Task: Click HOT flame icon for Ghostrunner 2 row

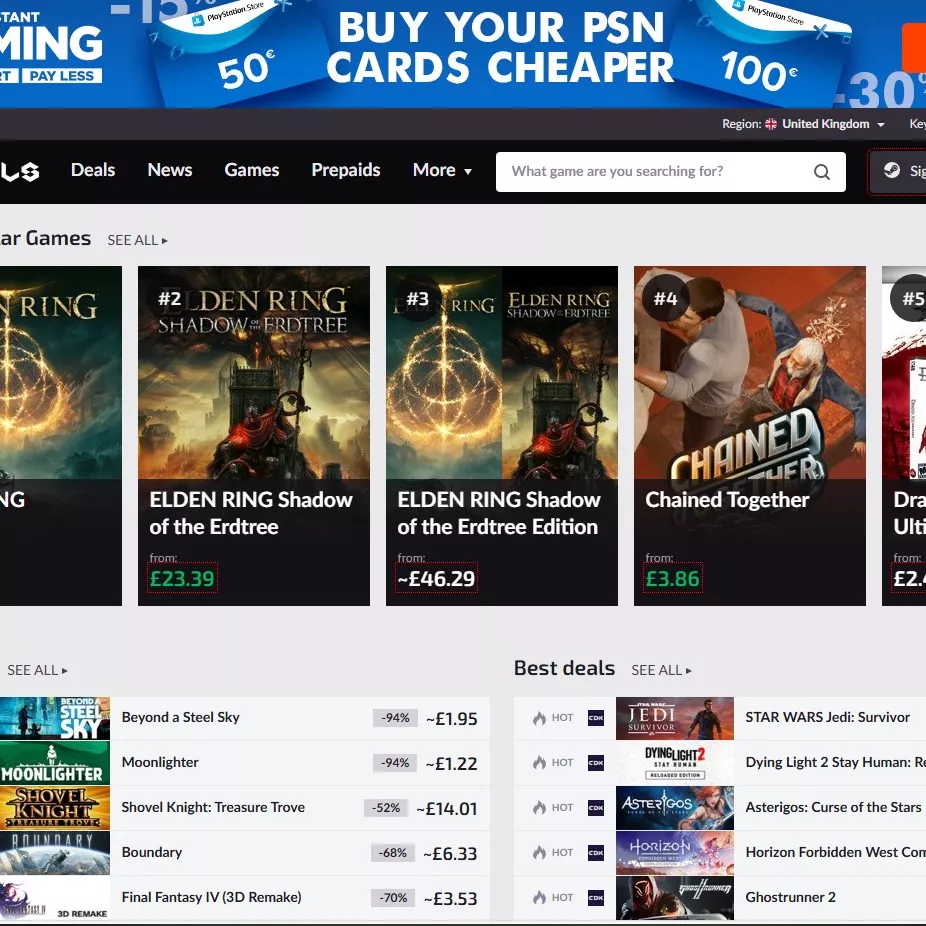Action: [539, 898]
